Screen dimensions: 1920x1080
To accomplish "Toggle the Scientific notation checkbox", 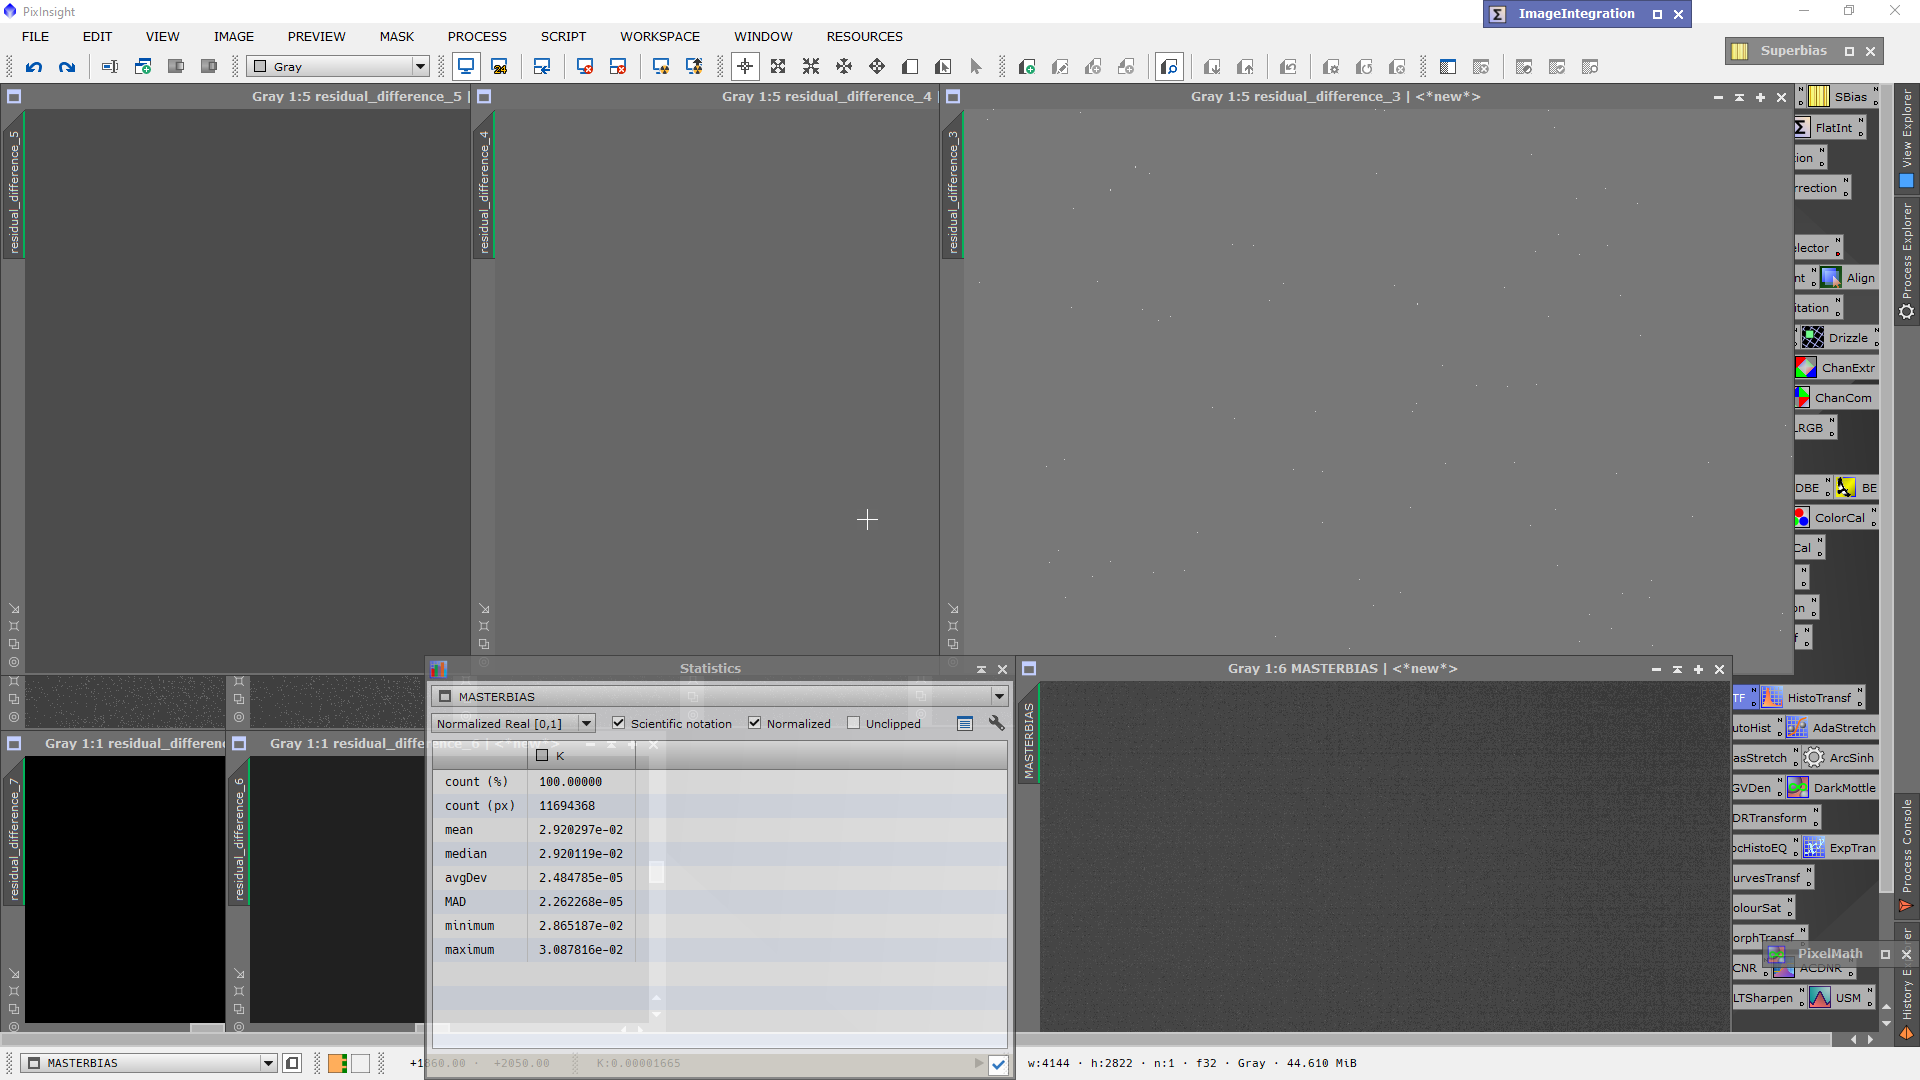I will tap(618, 723).
